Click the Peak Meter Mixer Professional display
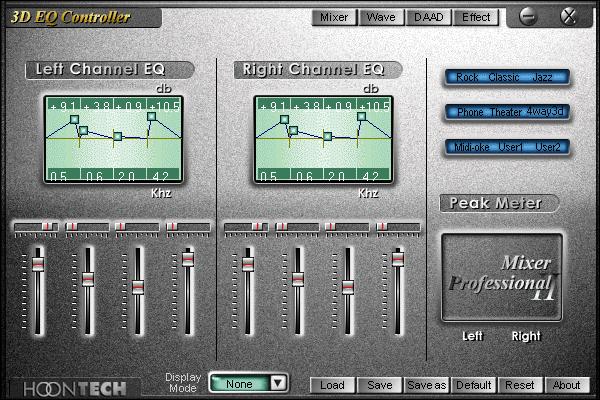Screen dimensions: 600x400 502,277
